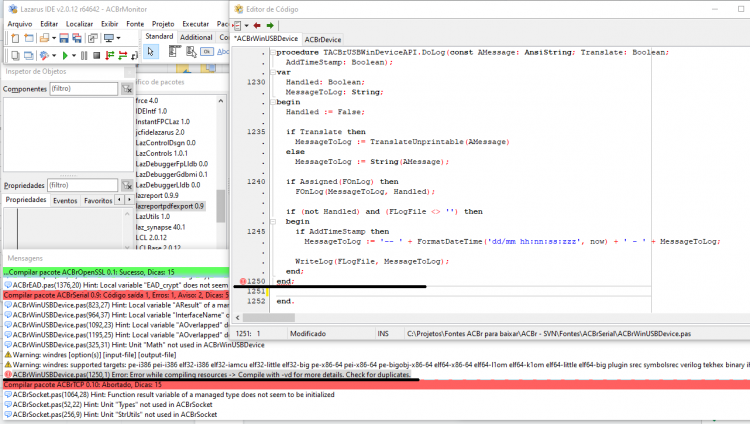Select the TButton component icon

207,52
